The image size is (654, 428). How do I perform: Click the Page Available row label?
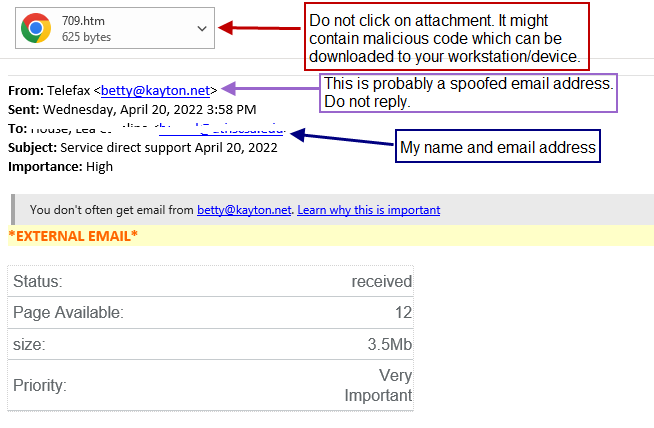[x=68, y=313]
